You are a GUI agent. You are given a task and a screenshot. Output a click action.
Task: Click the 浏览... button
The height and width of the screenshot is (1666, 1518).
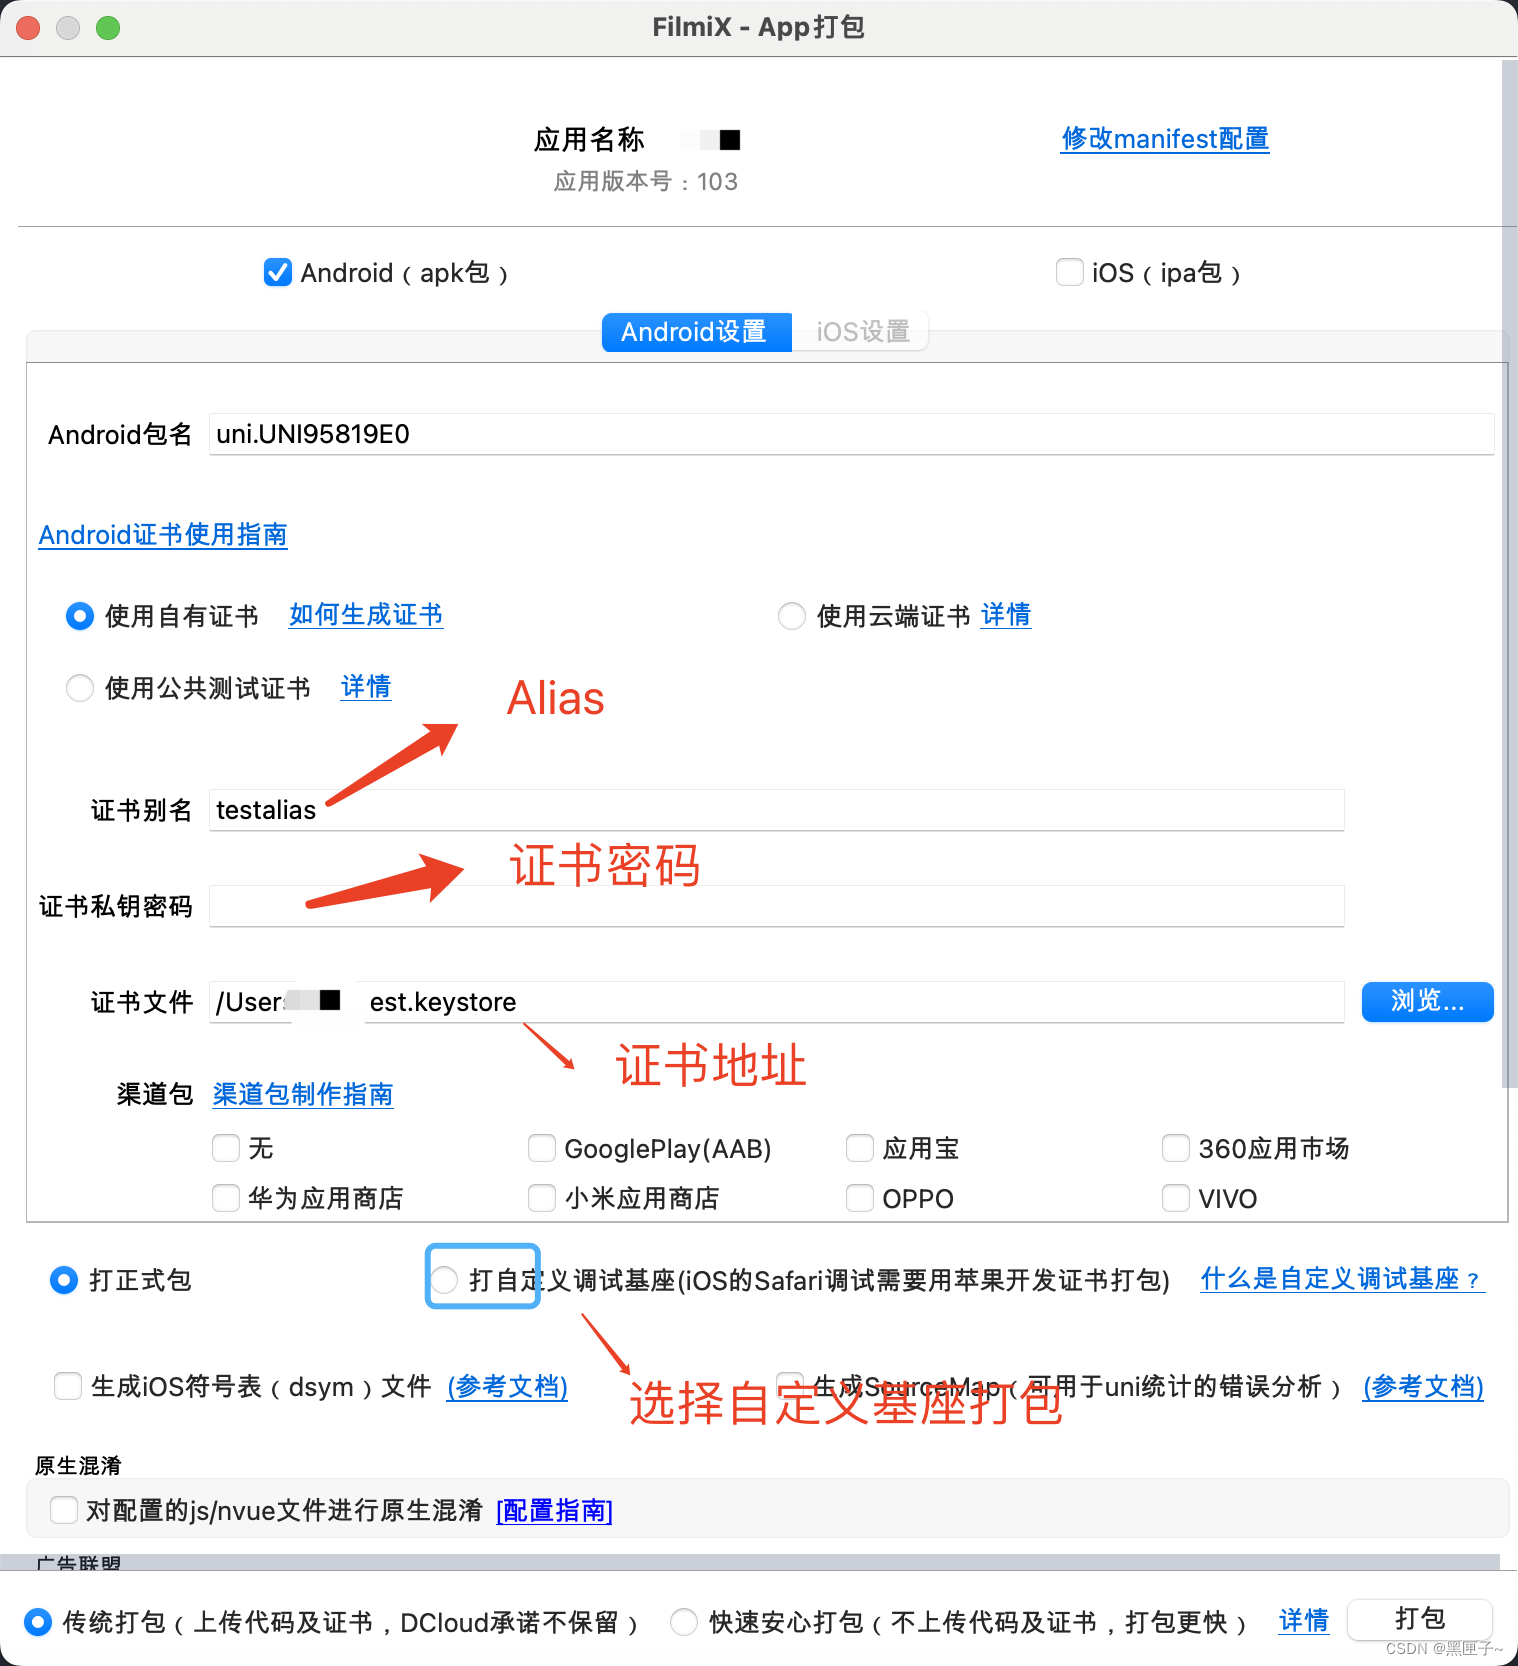click(1428, 1002)
